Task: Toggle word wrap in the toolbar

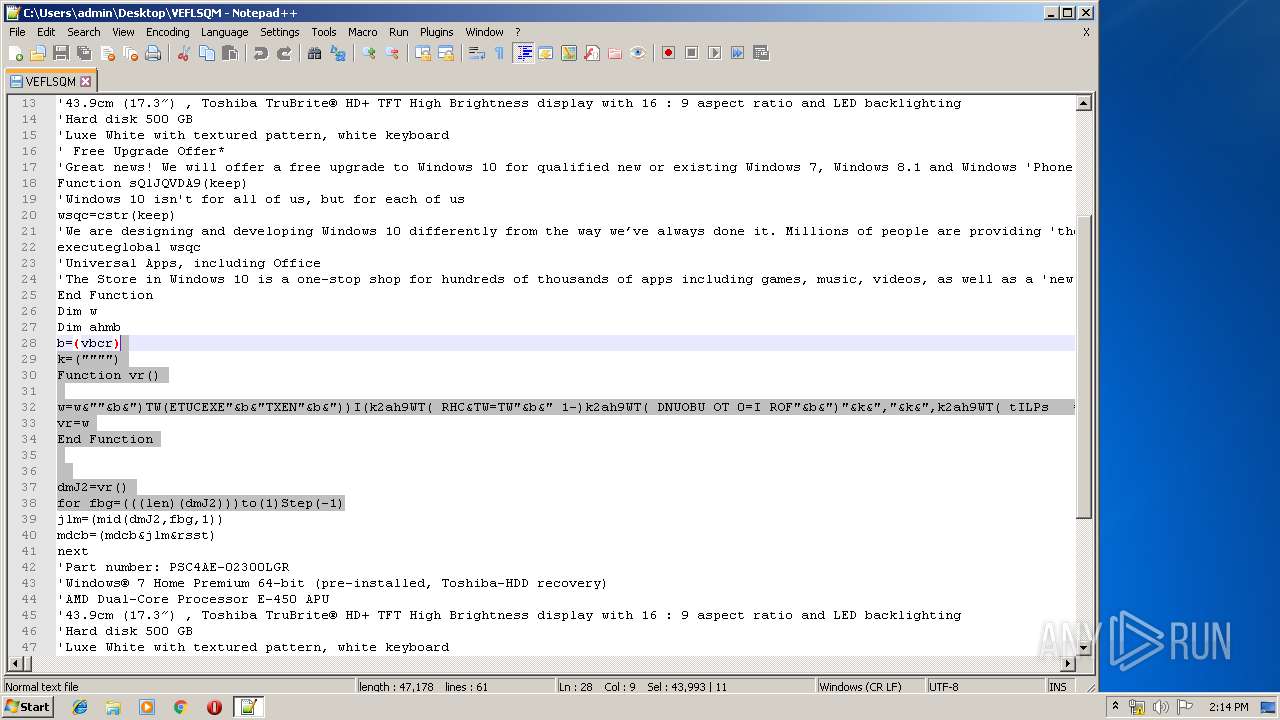Action: click(477, 53)
